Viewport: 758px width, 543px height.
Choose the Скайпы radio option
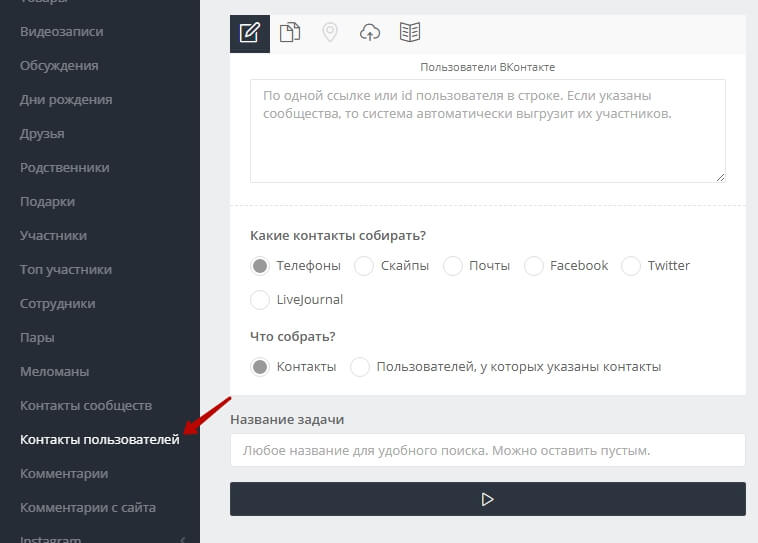point(364,266)
